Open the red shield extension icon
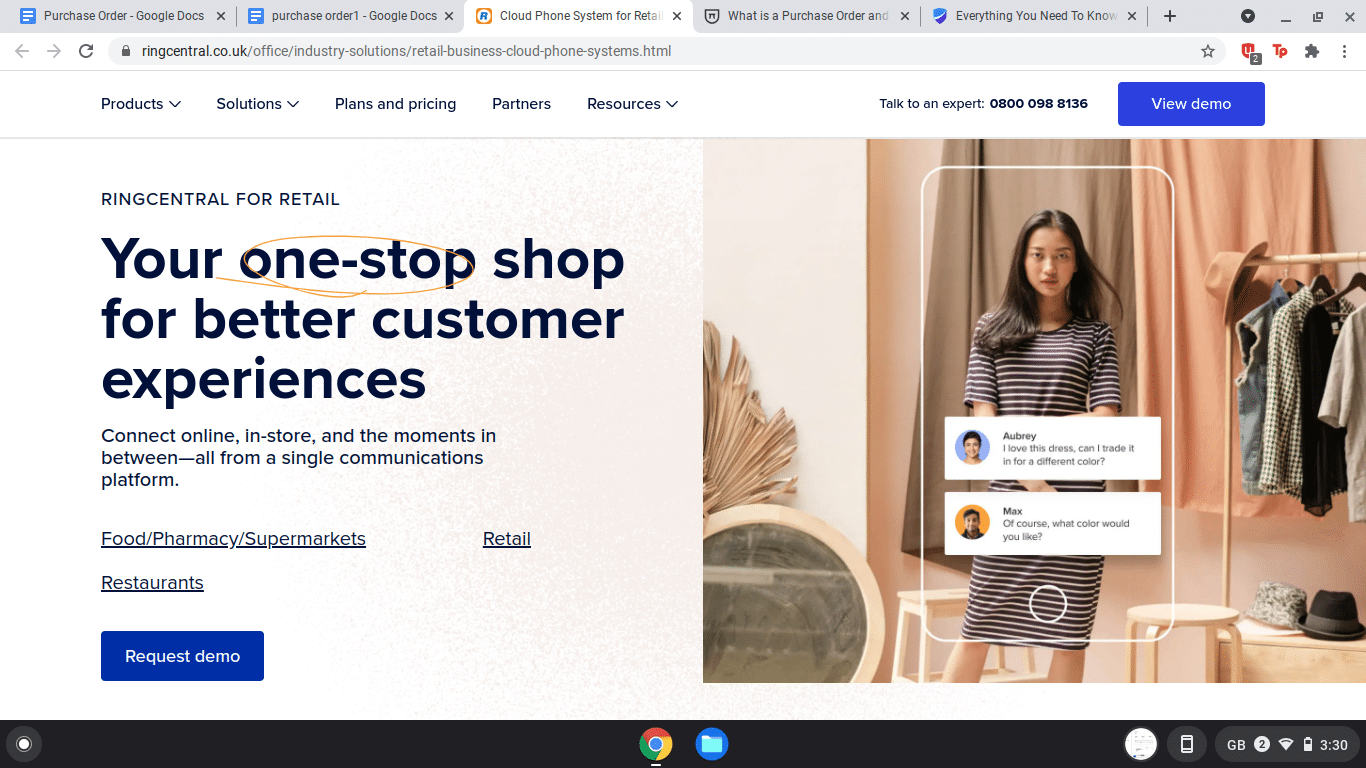This screenshot has height=768, width=1366. tap(1249, 52)
